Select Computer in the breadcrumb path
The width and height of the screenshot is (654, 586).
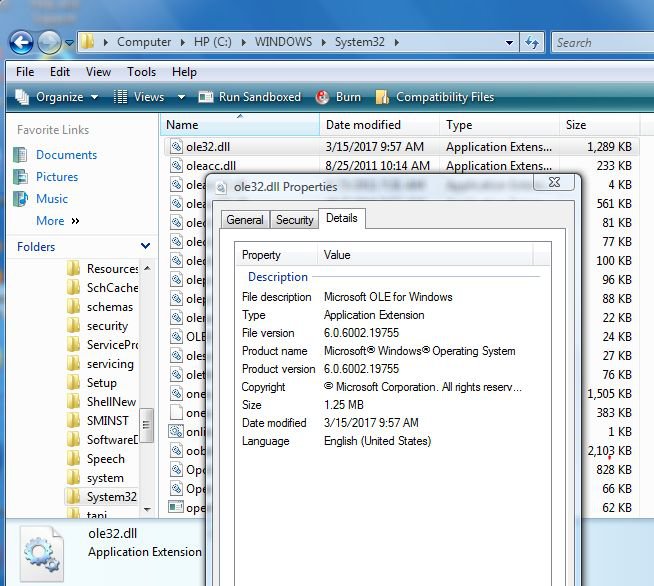coord(144,42)
